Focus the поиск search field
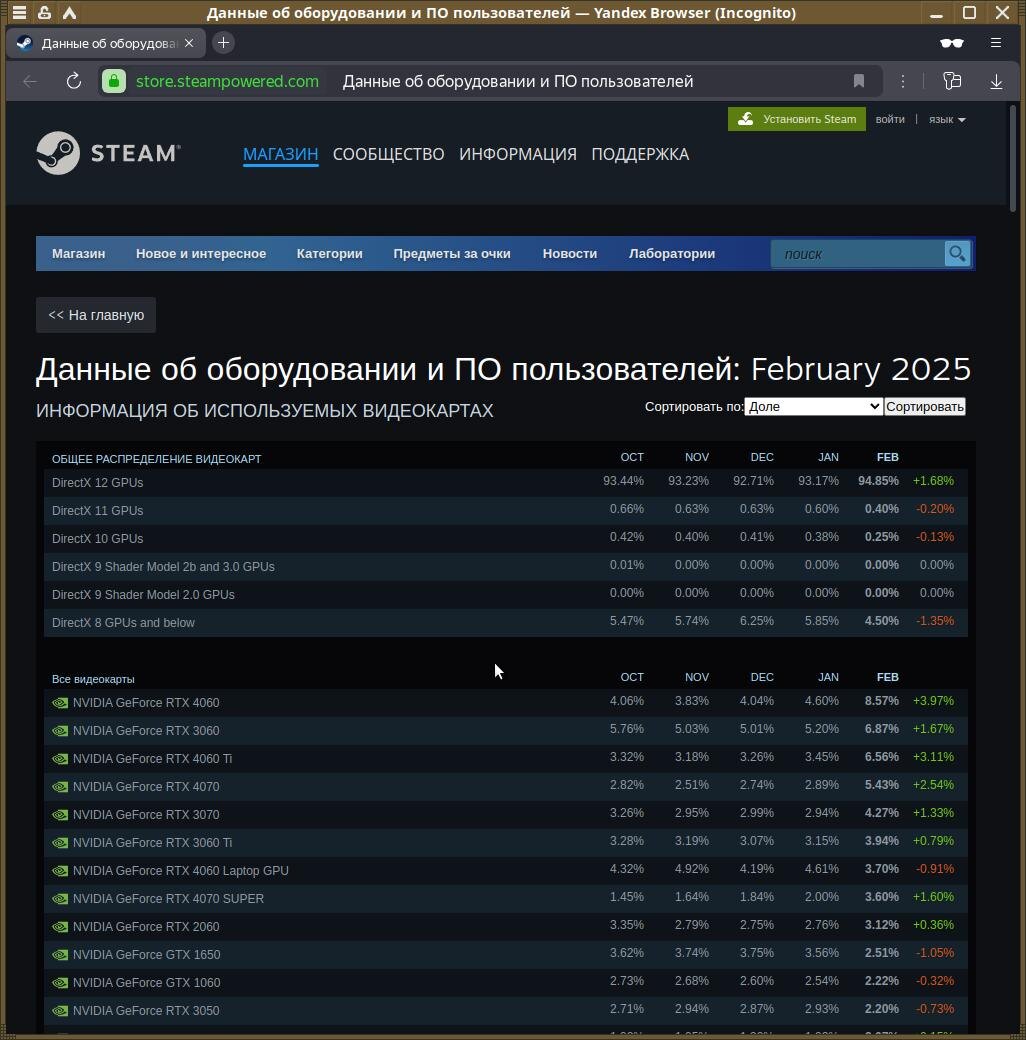This screenshot has width=1026, height=1040. pos(858,254)
